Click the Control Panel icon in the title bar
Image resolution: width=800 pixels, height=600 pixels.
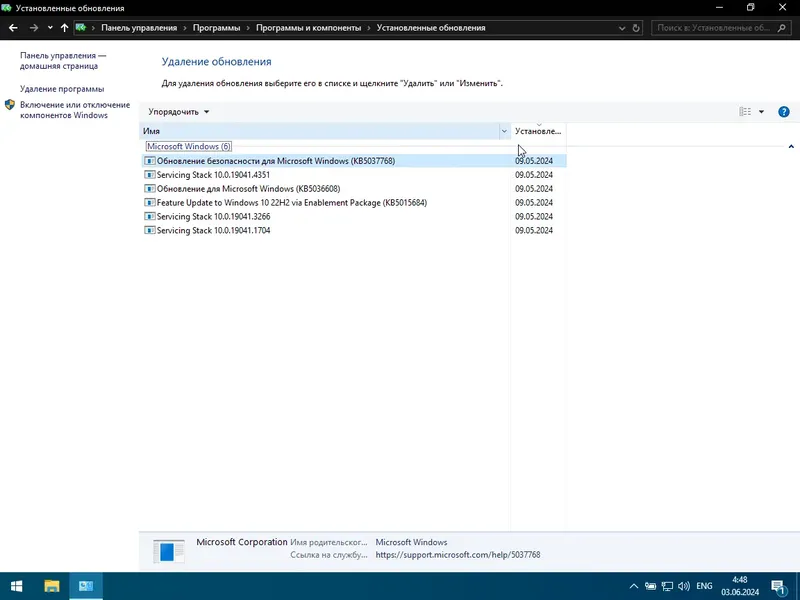point(8,7)
